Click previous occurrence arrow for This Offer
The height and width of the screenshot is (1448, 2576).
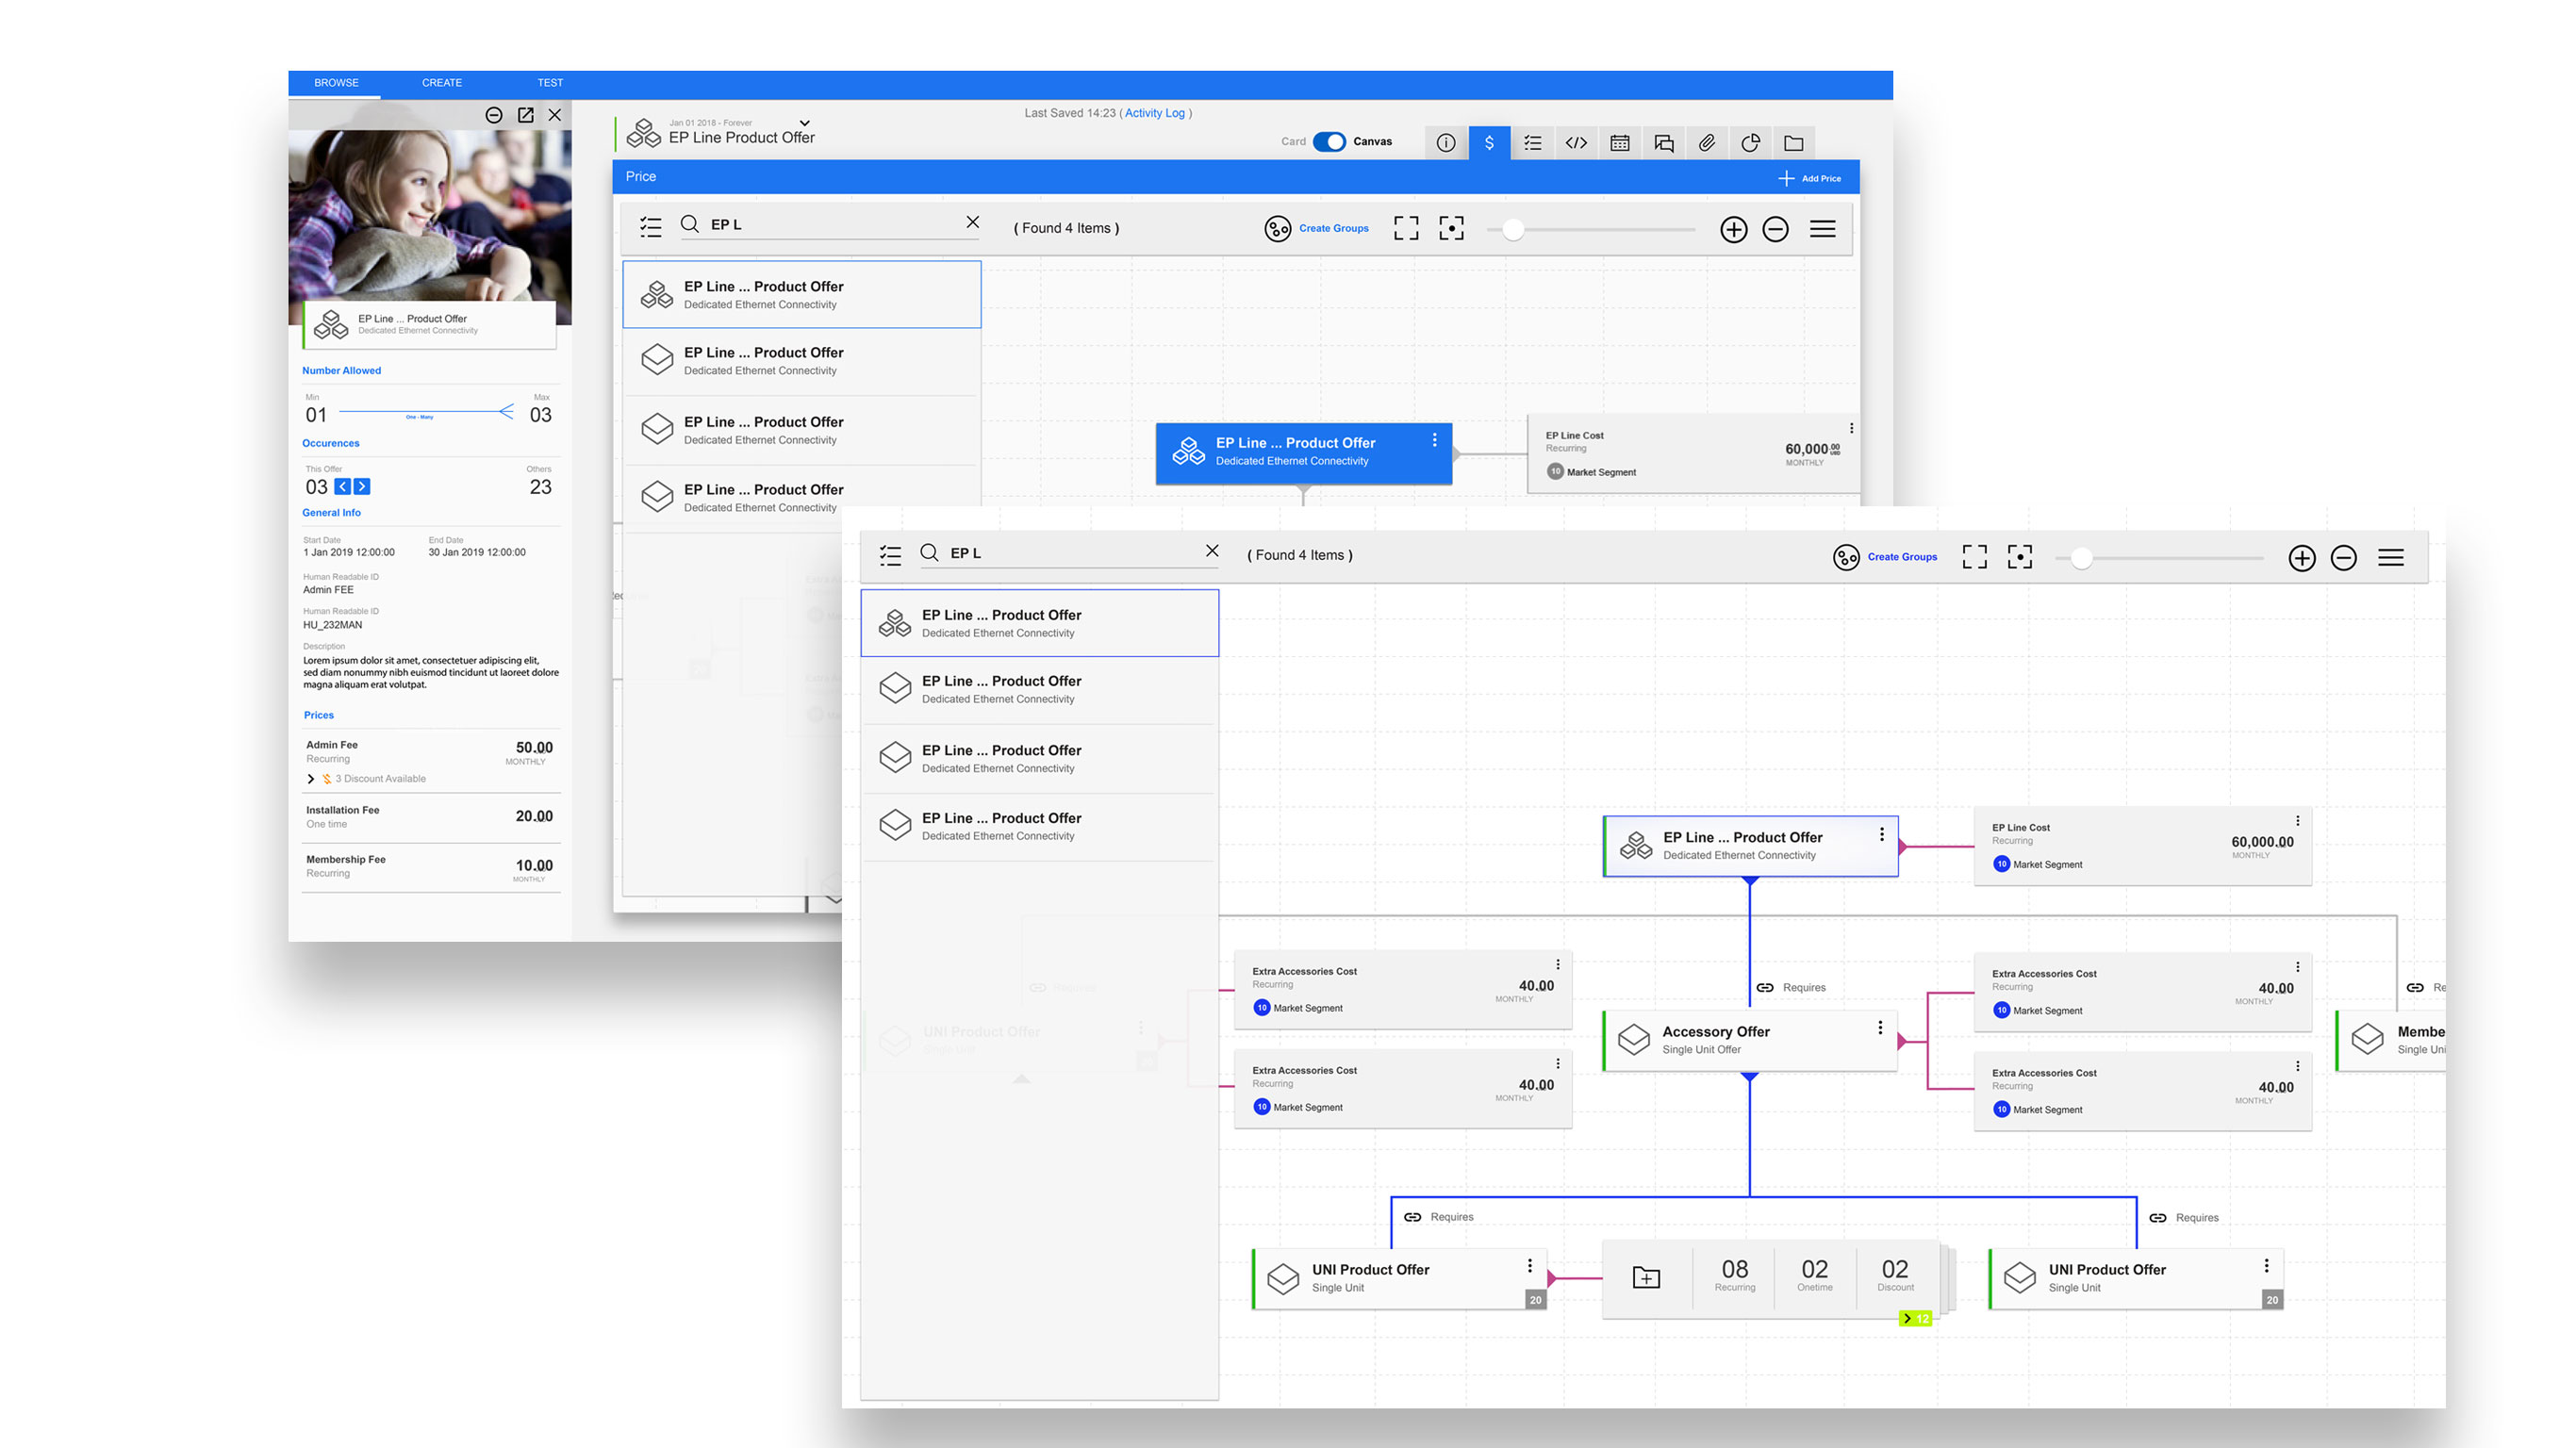pyautogui.click(x=343, y=487)
